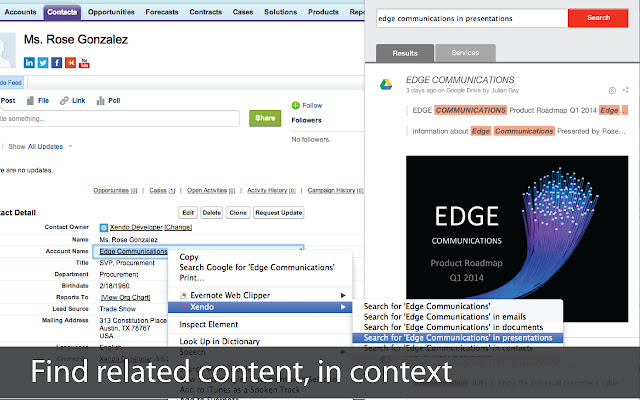The width and height of the screenshot is (640, 400).
Task: Click the Google Drive result icon
Action: pyautogui.click(x=386, y=84)
